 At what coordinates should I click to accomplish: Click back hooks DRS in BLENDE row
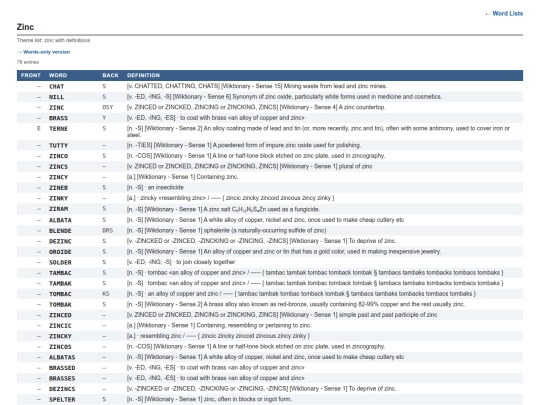coord(107,230)
